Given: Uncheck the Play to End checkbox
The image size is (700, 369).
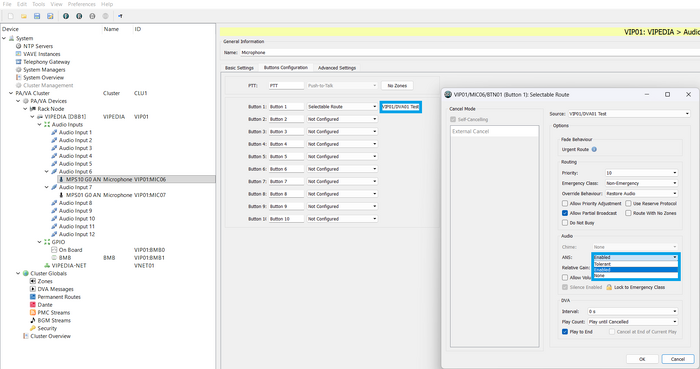Looking at the screenshot, I should coord(565,332).
